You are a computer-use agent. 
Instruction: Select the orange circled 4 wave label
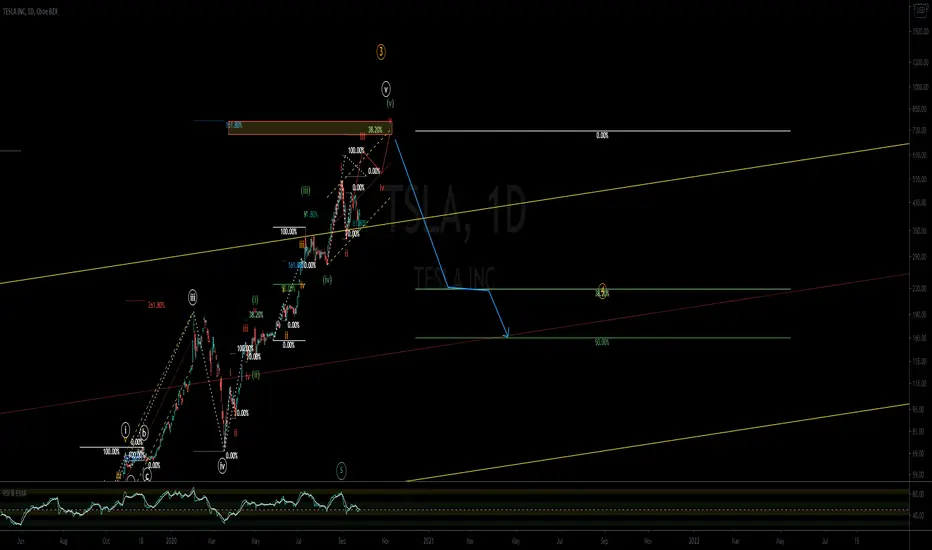(603, 290)
